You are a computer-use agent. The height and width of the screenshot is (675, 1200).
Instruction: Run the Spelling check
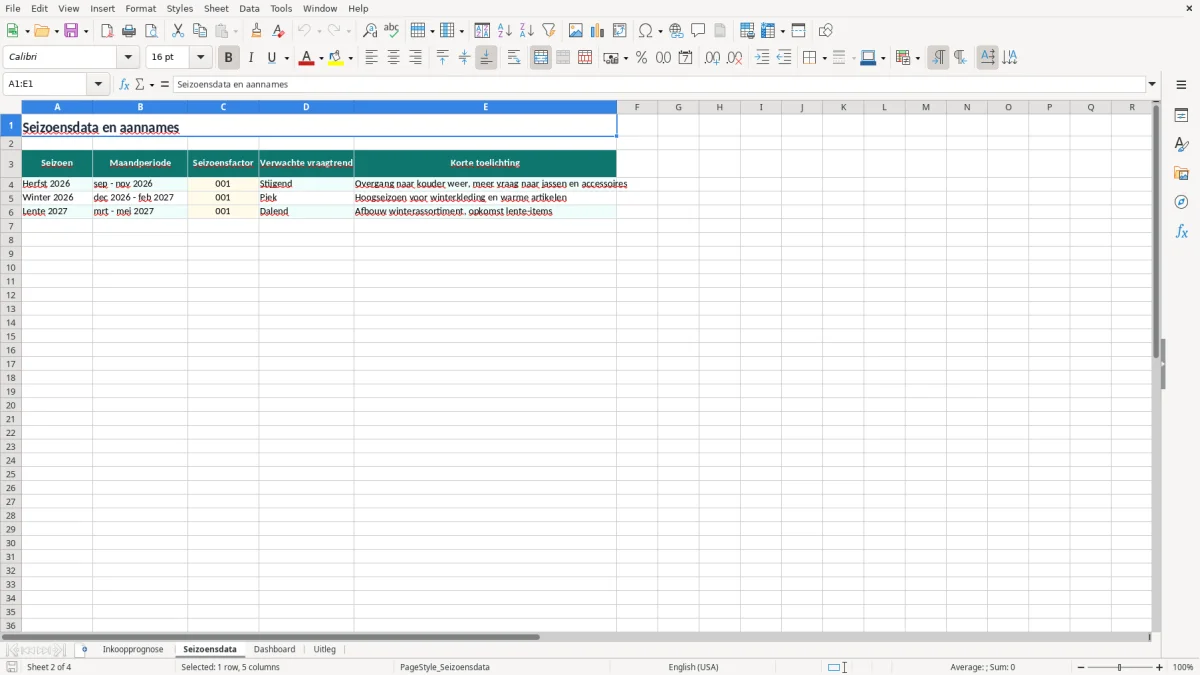tap(392, 31)
